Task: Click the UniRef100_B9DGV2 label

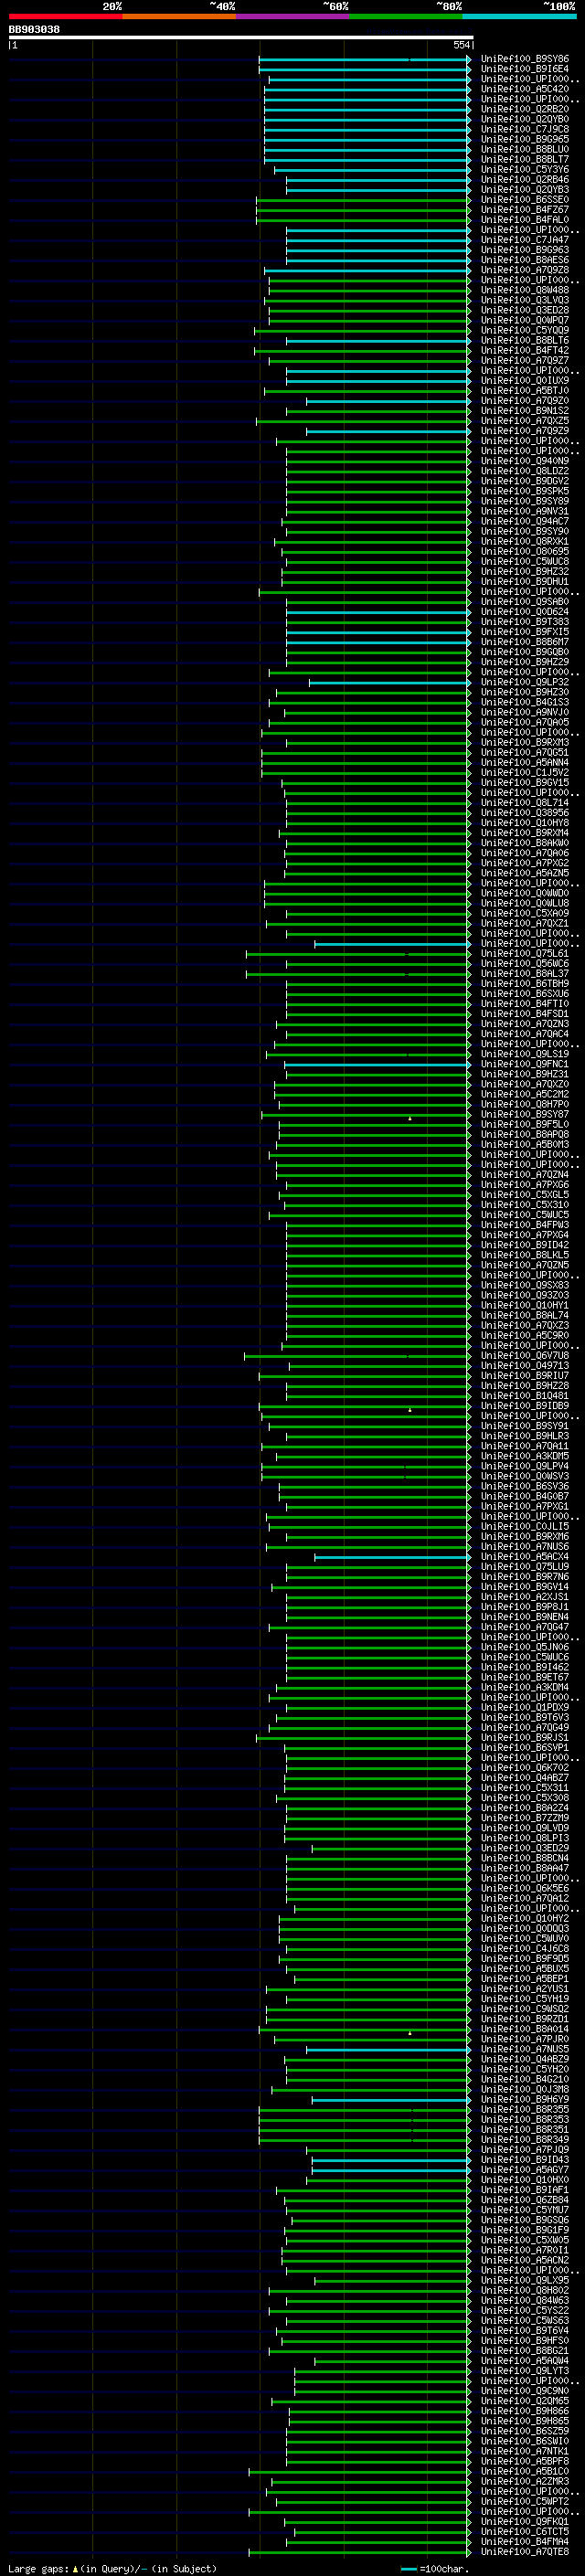Action: click(x=525, y=481)
